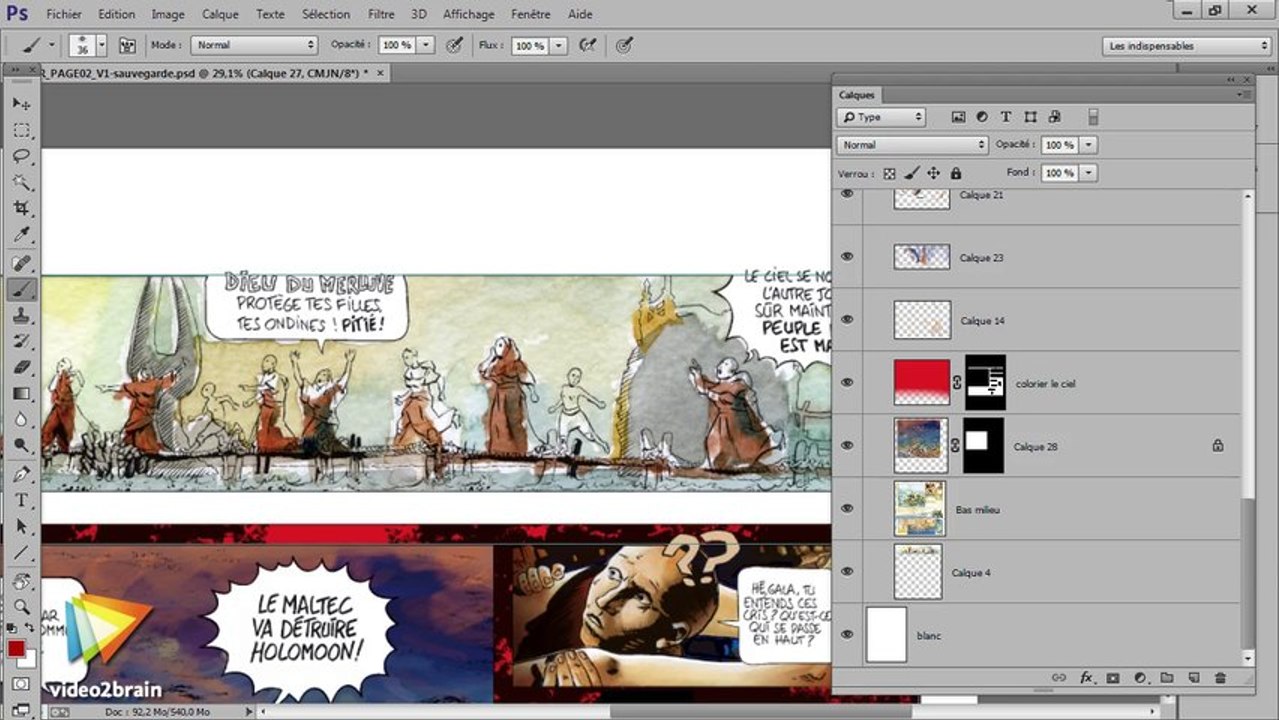
Task: Toggle tablet pressure for size
Action: [624, 45]
